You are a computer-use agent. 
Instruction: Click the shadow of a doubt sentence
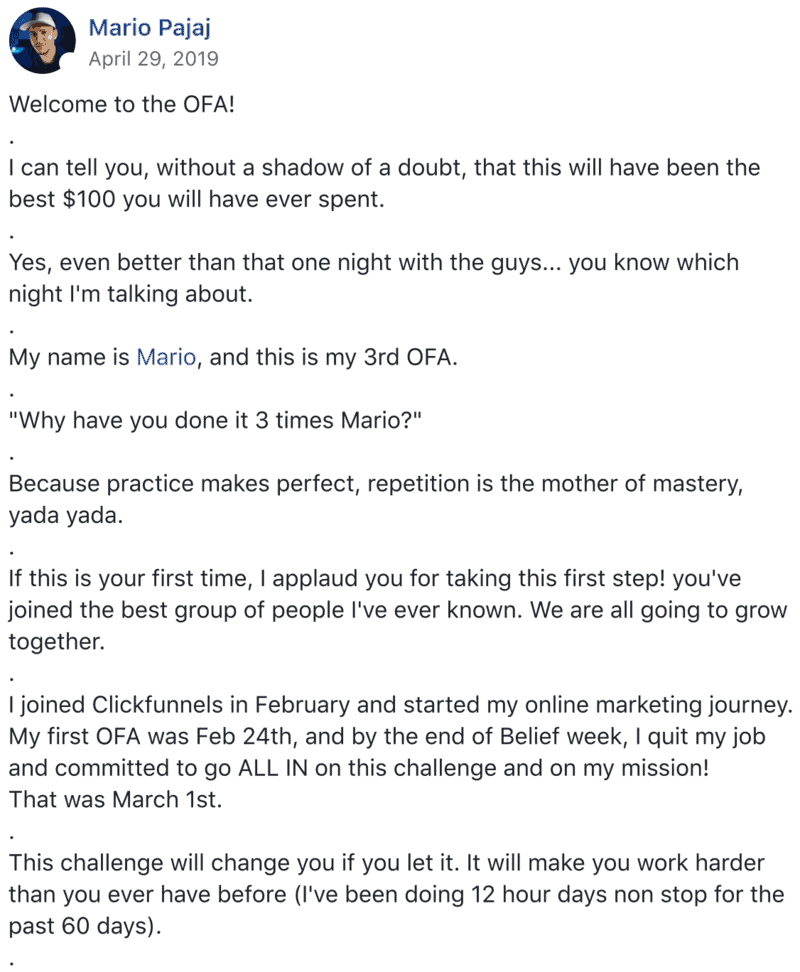(384, 183)
